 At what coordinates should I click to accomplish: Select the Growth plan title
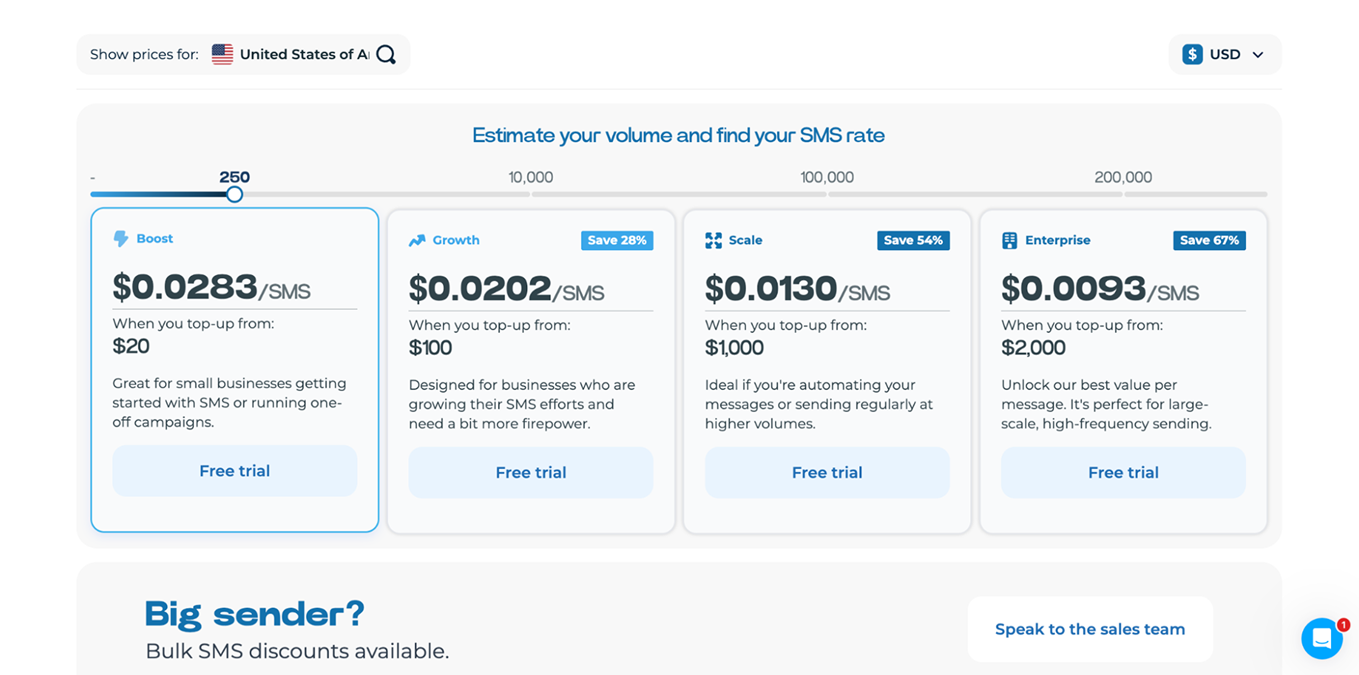point(456,241)
